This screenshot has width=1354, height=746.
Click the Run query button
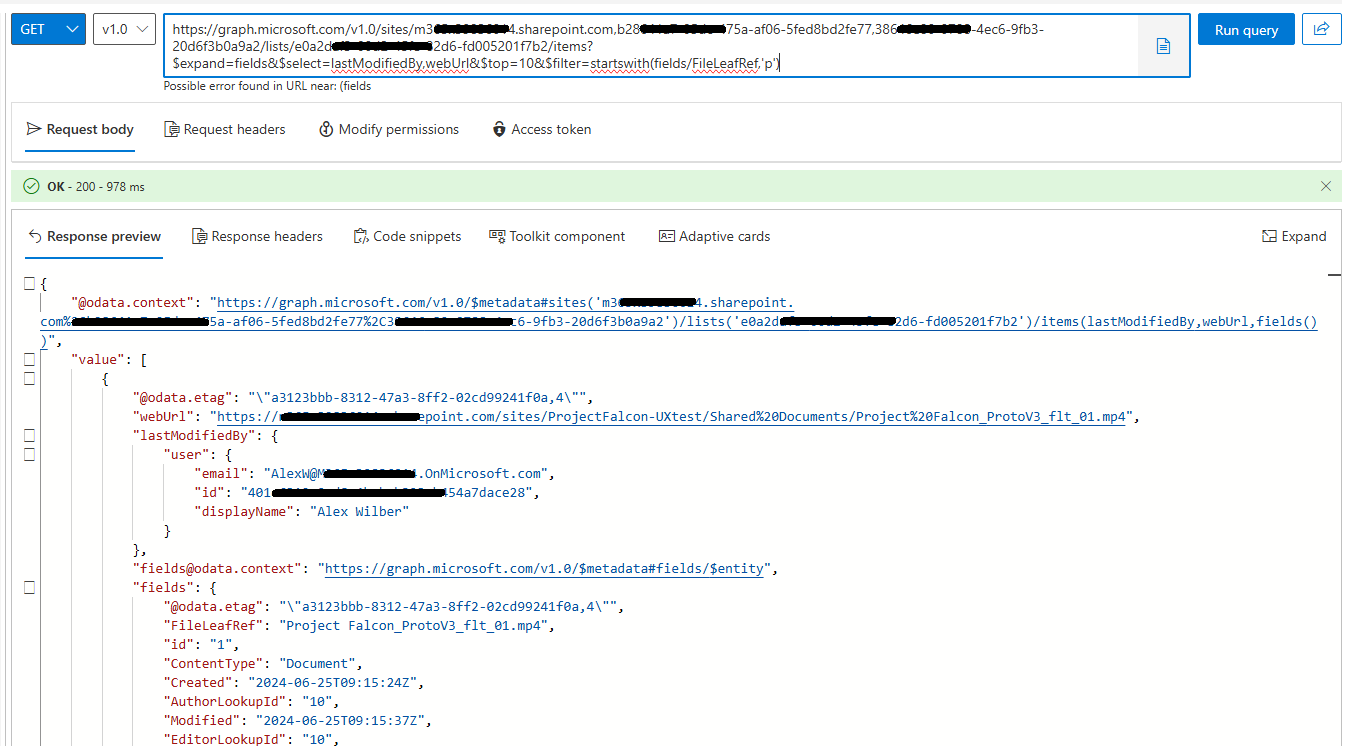pyautogui.click(x=1246, y=29)
